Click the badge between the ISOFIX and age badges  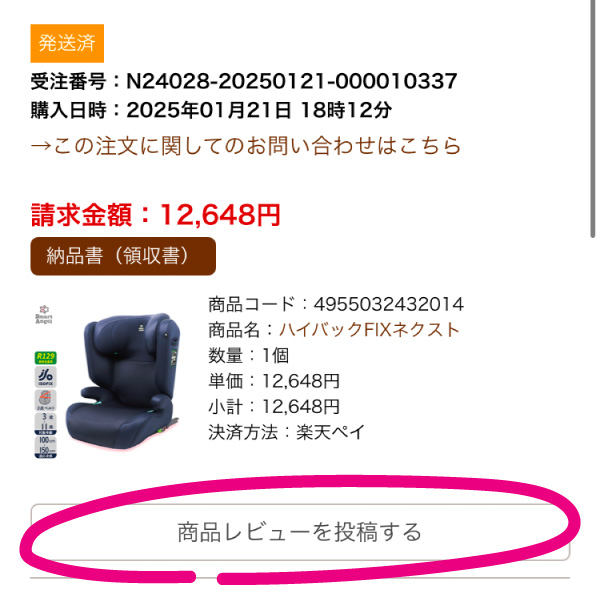coord(46,400)
